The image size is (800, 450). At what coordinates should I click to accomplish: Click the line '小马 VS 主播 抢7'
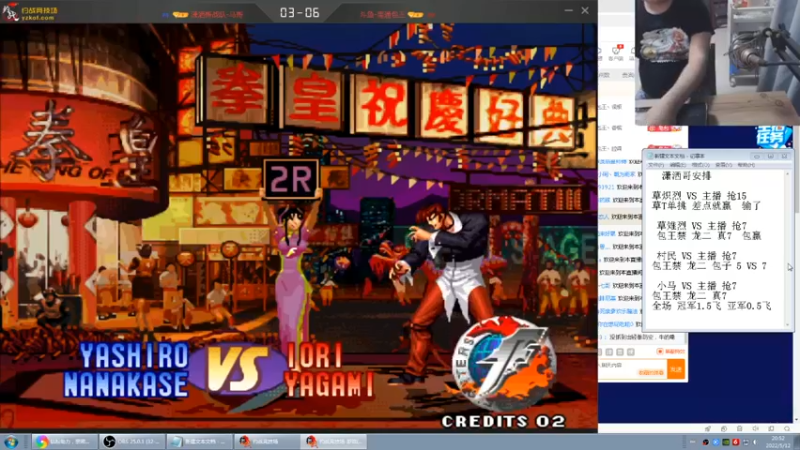point(696,286)
